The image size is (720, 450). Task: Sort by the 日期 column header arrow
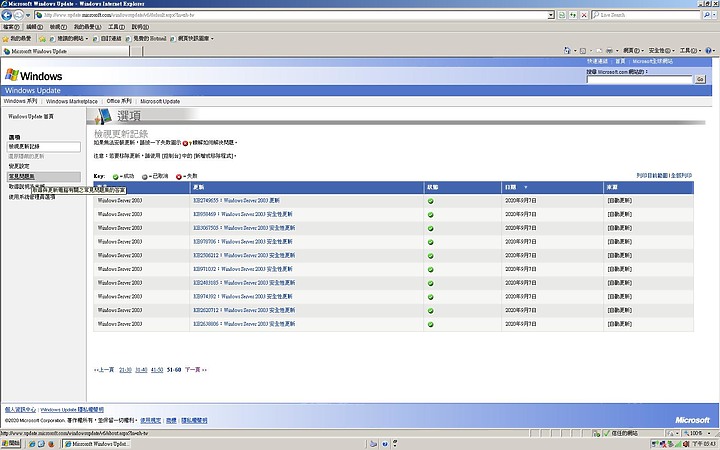pos(526,187)
